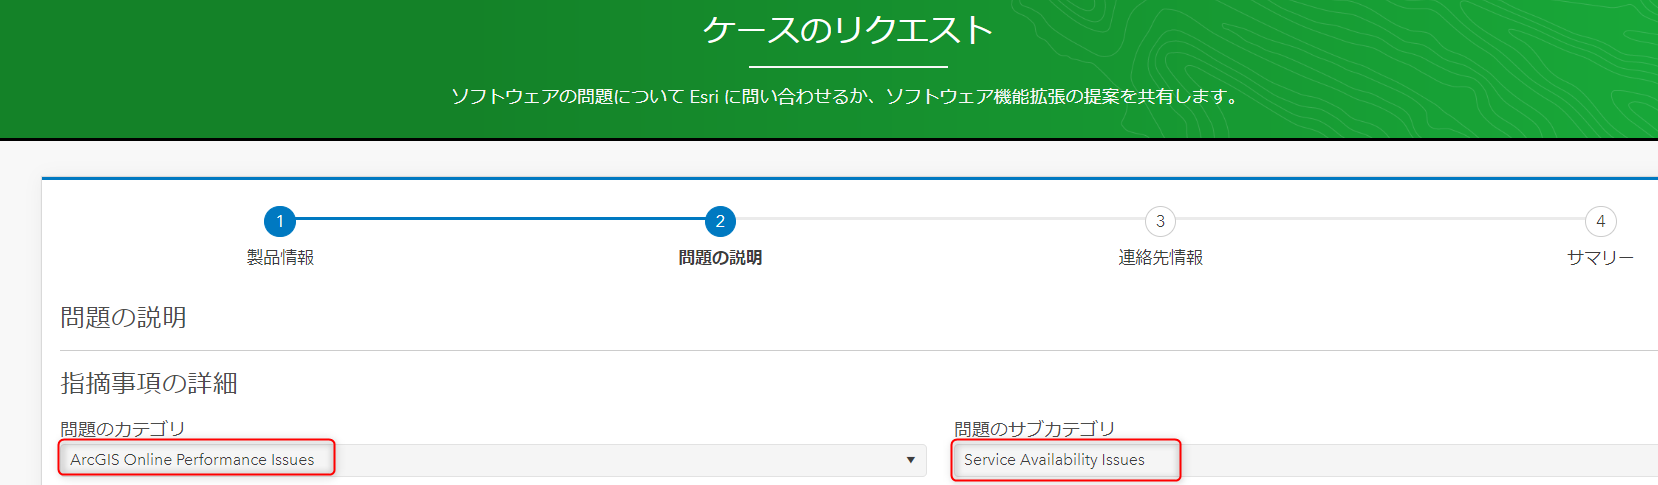This screenshot has width=1658, height=485.
Task: Click the 指摘事項の詳細 section heading
Action: pos(149,383)
